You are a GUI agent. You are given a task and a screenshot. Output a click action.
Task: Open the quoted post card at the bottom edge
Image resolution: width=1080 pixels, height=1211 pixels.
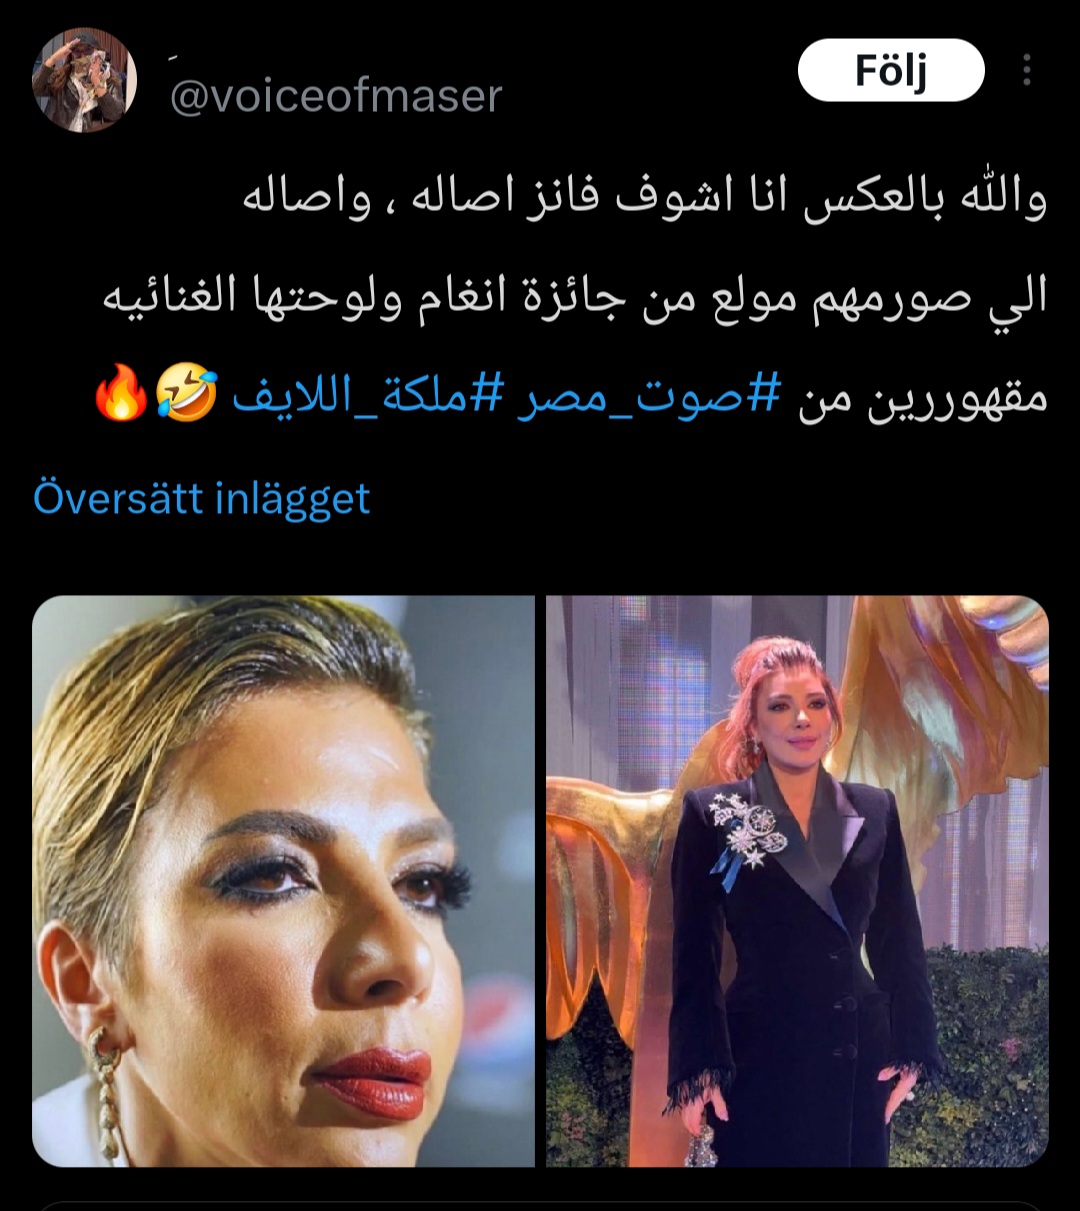click(540, 1205)
